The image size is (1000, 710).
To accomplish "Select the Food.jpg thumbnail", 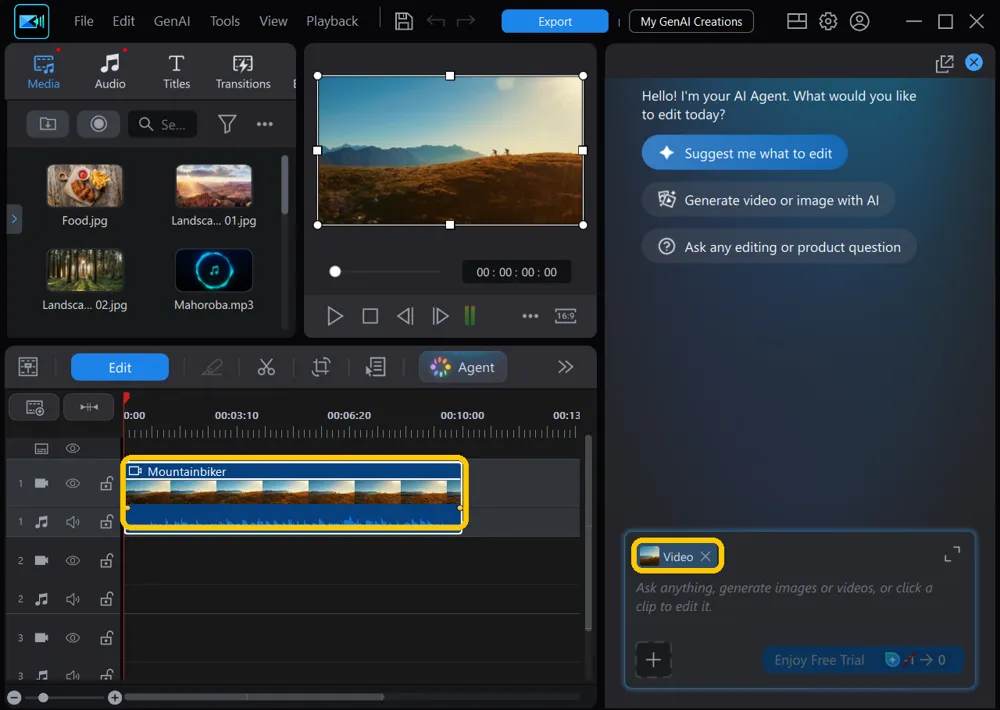I will coord(84,186).
